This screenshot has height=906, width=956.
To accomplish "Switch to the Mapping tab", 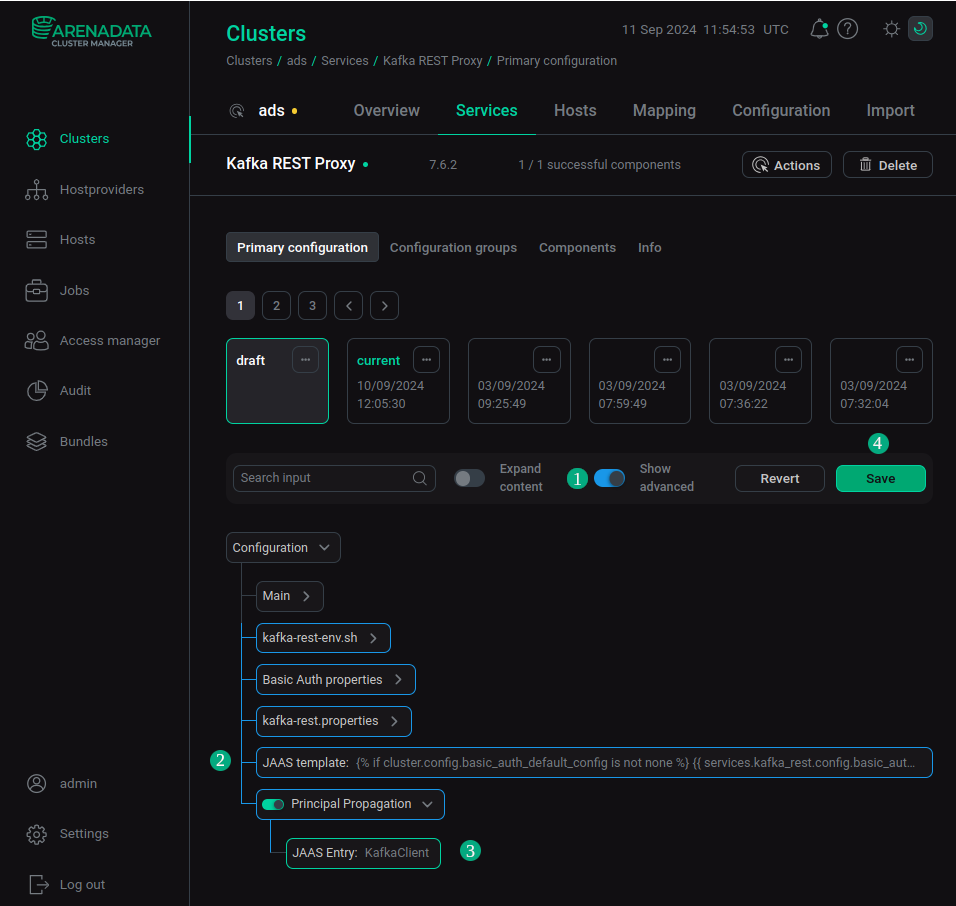I will 664,110.
